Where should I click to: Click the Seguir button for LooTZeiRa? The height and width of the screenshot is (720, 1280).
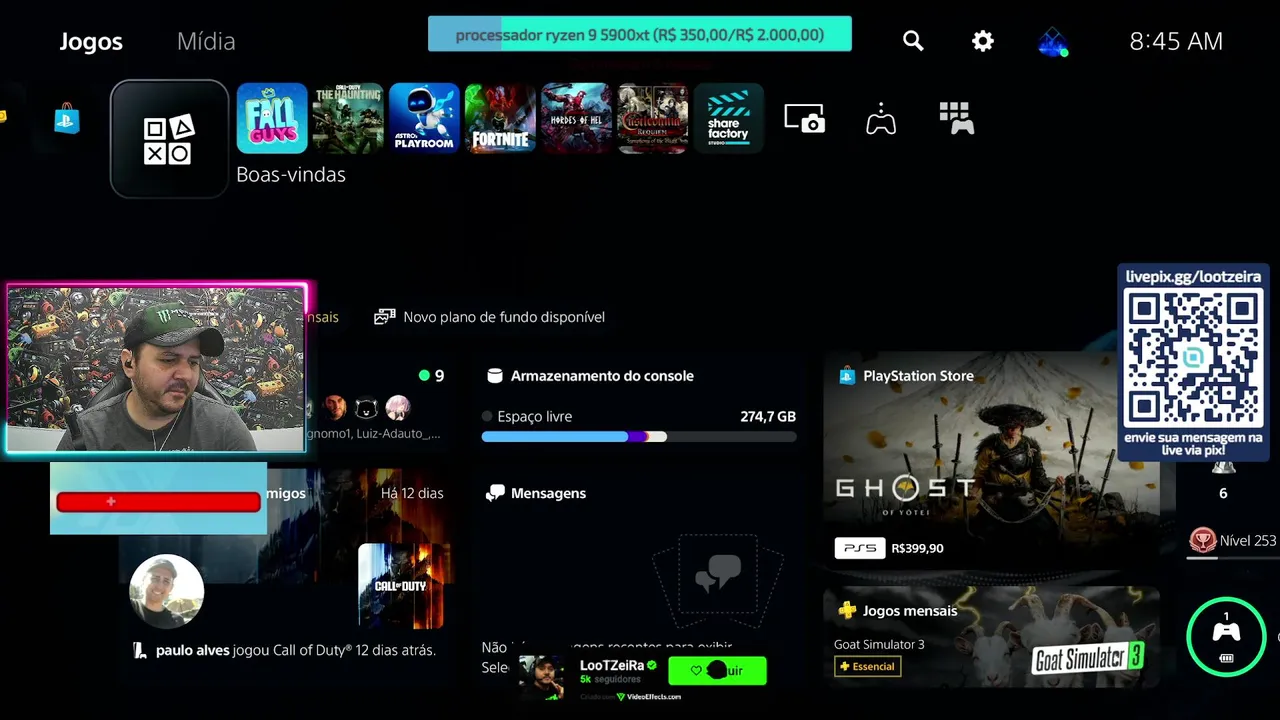tap(717, 671)
